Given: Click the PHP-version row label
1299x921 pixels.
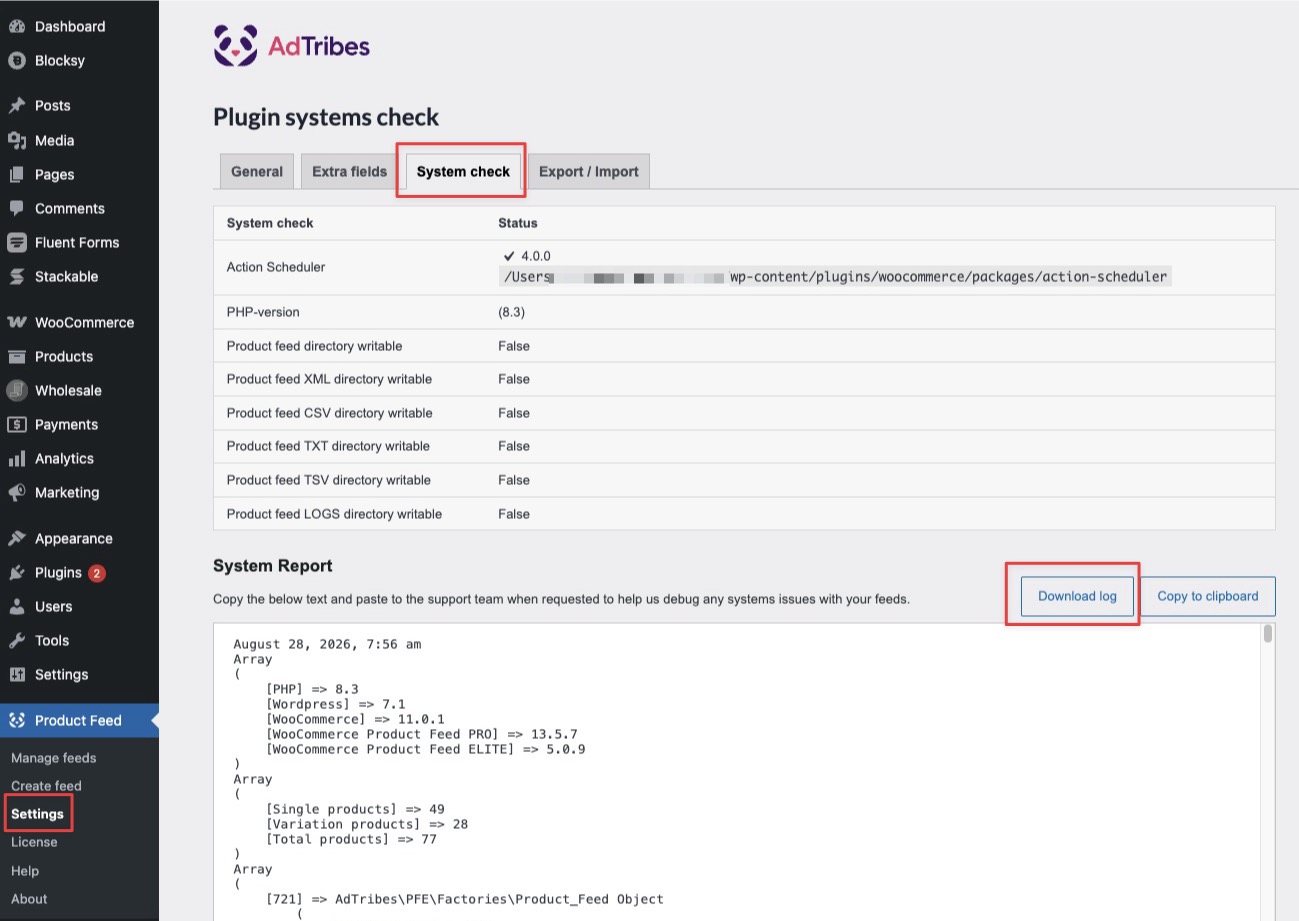Looking at the screenshot, I should tap(263, 312).
